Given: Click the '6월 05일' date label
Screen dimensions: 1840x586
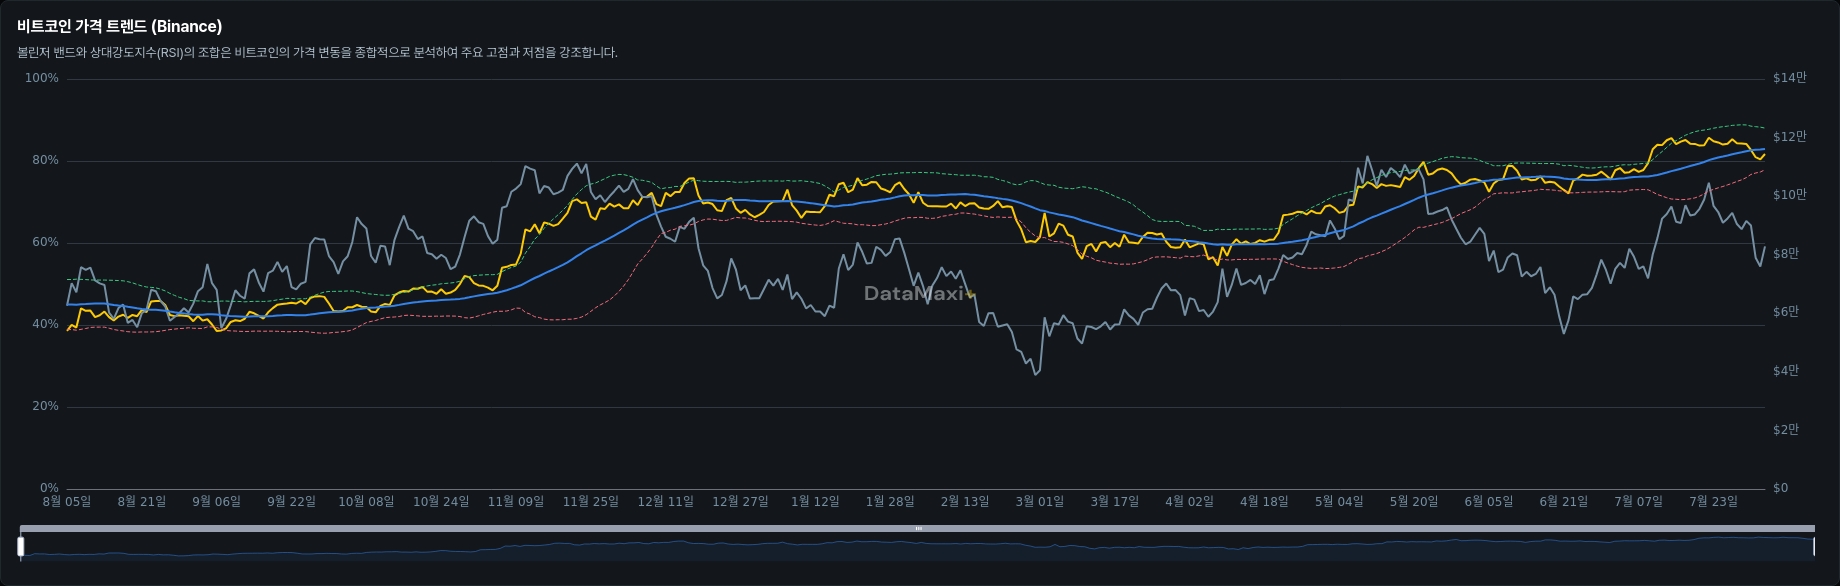Looking at the screenshot, I should coord(1489,502).
